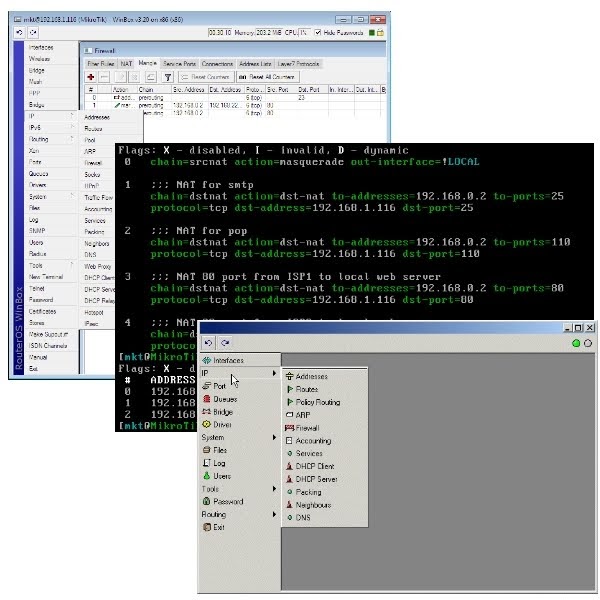Click the green square status indicator in WinBox v3.20
The image size is (600, 600).
pyautogui.click(x=372, y=33)
